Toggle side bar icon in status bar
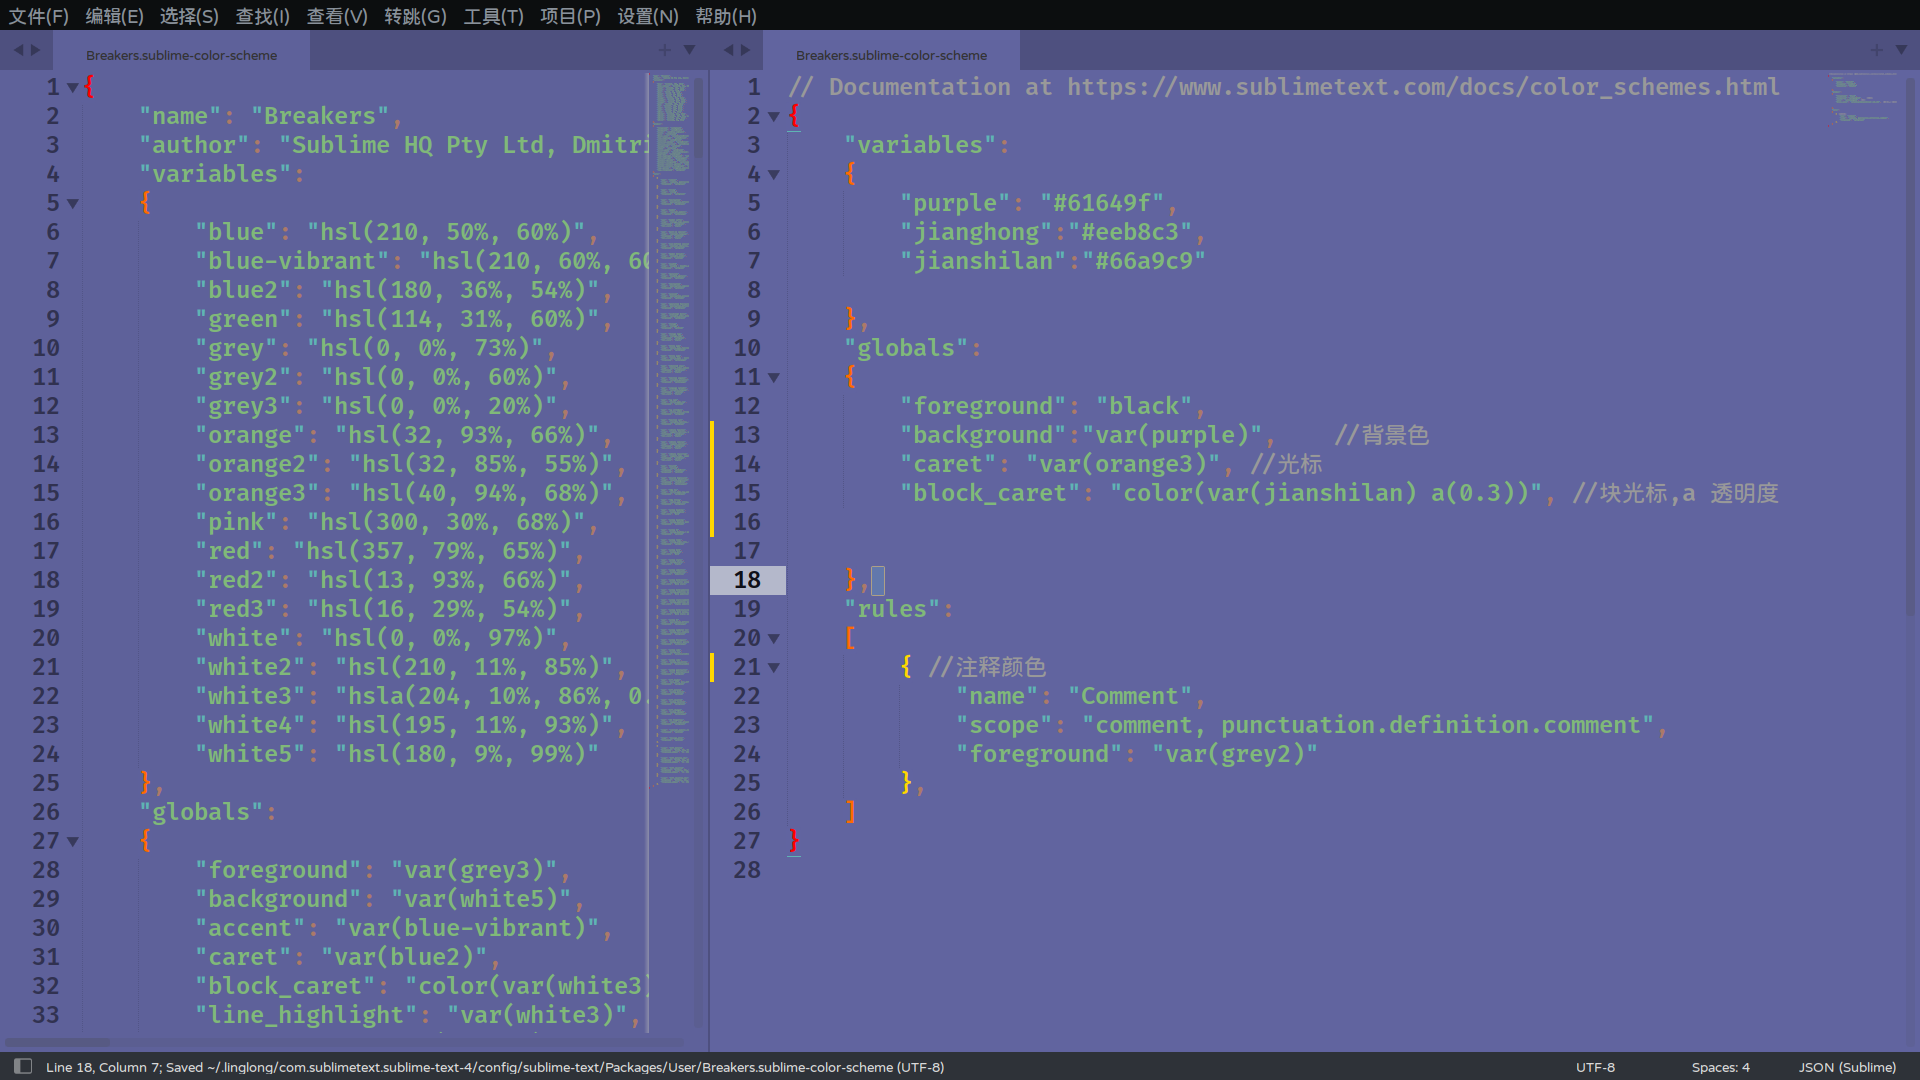This screenshot has width=1920, height=1080. (x=23, y=1066)
